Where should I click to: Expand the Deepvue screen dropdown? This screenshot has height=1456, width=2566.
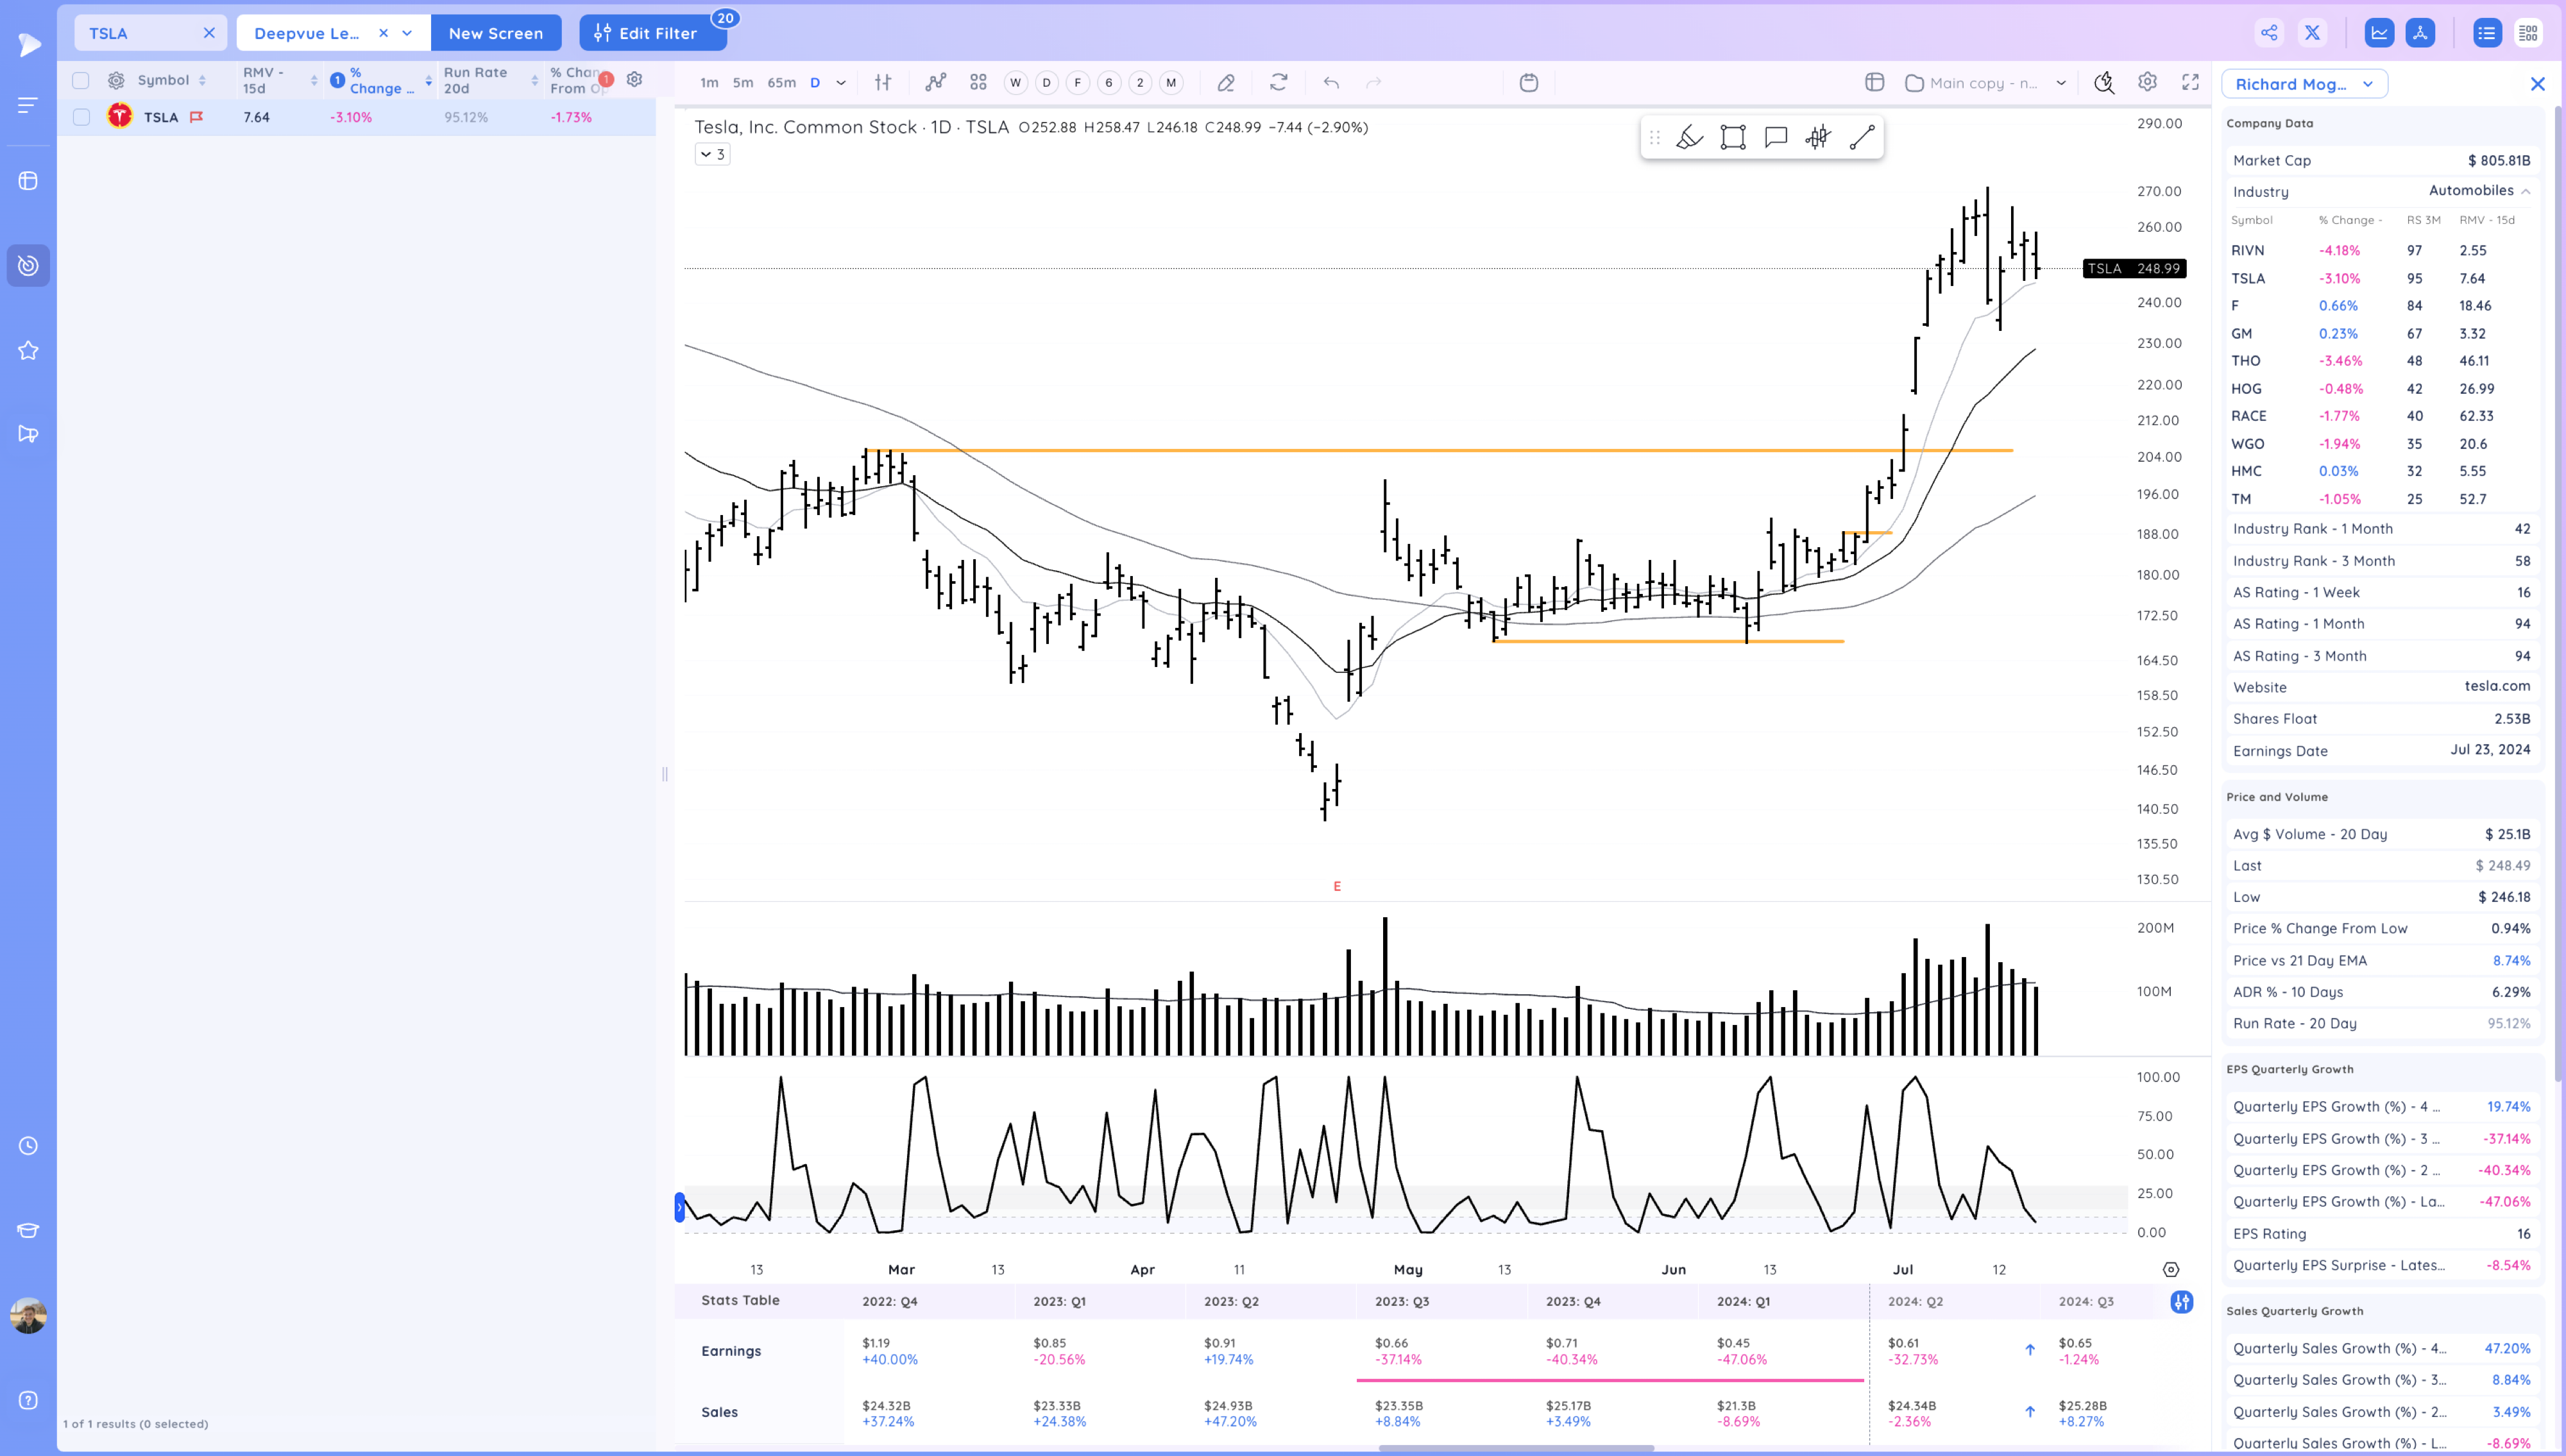pos(407,33)
